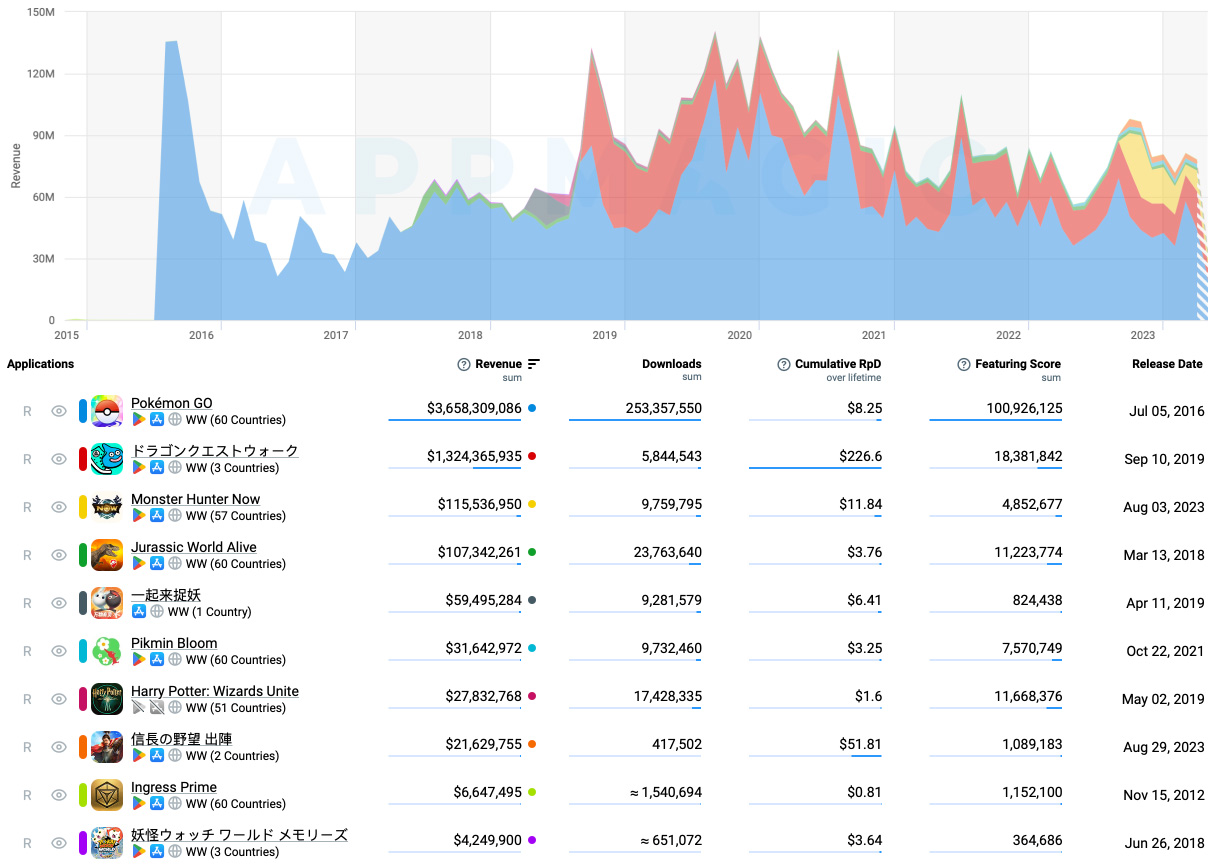Click the 2022 marker on the chart axis
The height and width of the screenshot is (866, 1218).
(x=1008, y=336)
